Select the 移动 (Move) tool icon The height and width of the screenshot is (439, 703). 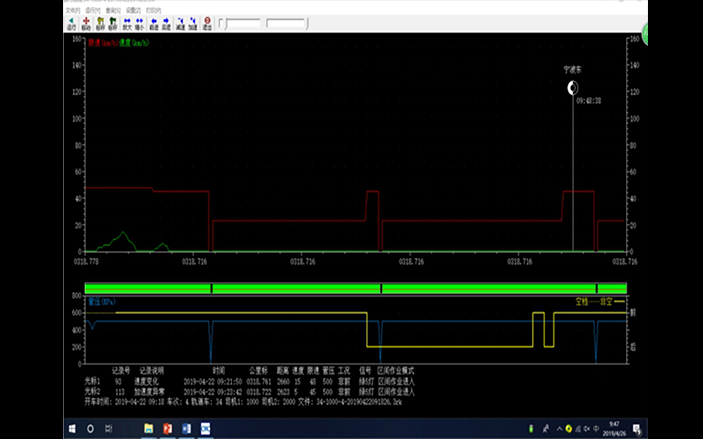click(x=86, y=23)
